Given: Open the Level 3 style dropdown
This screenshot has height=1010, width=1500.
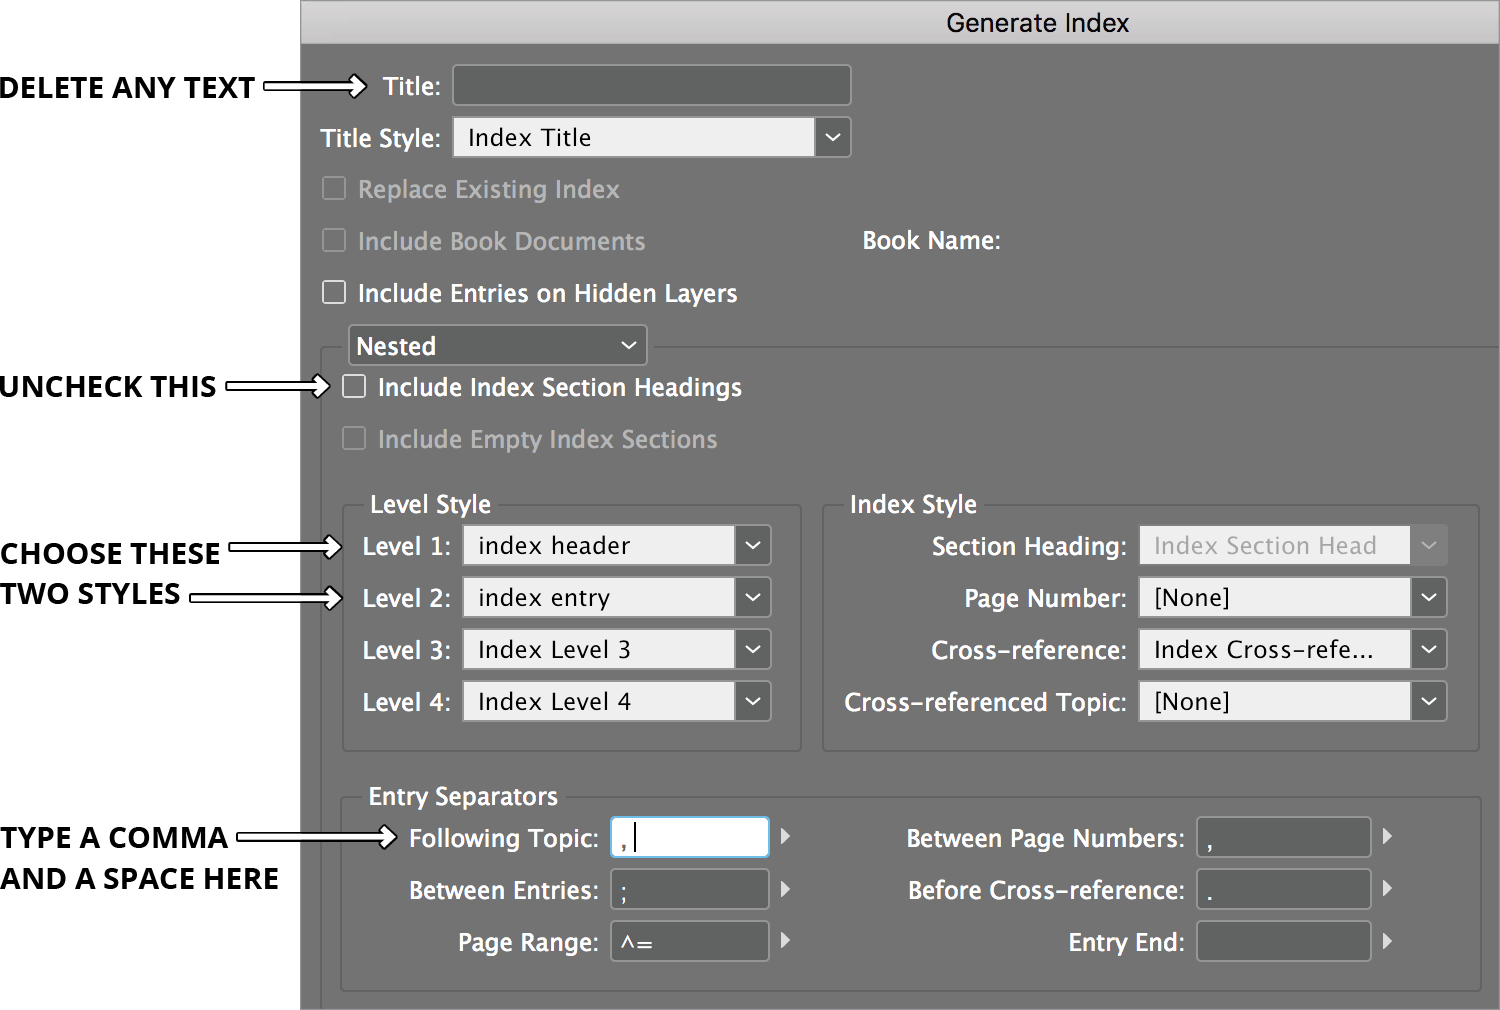Looking at the screenshot, I should pos(752,649).
